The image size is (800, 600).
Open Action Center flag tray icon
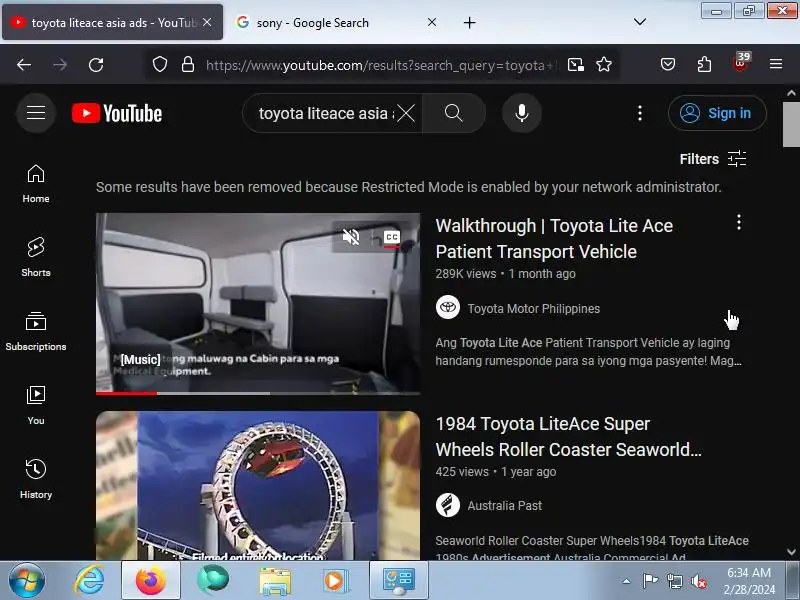[x=650, y=581]
